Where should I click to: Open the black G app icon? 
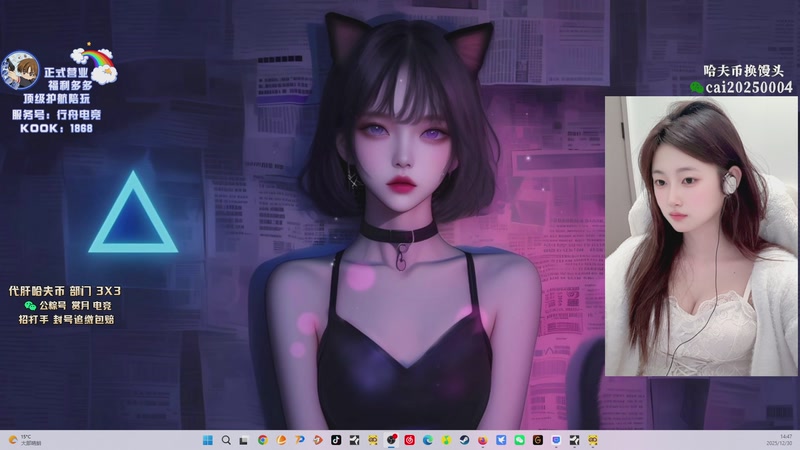(538, 440)
